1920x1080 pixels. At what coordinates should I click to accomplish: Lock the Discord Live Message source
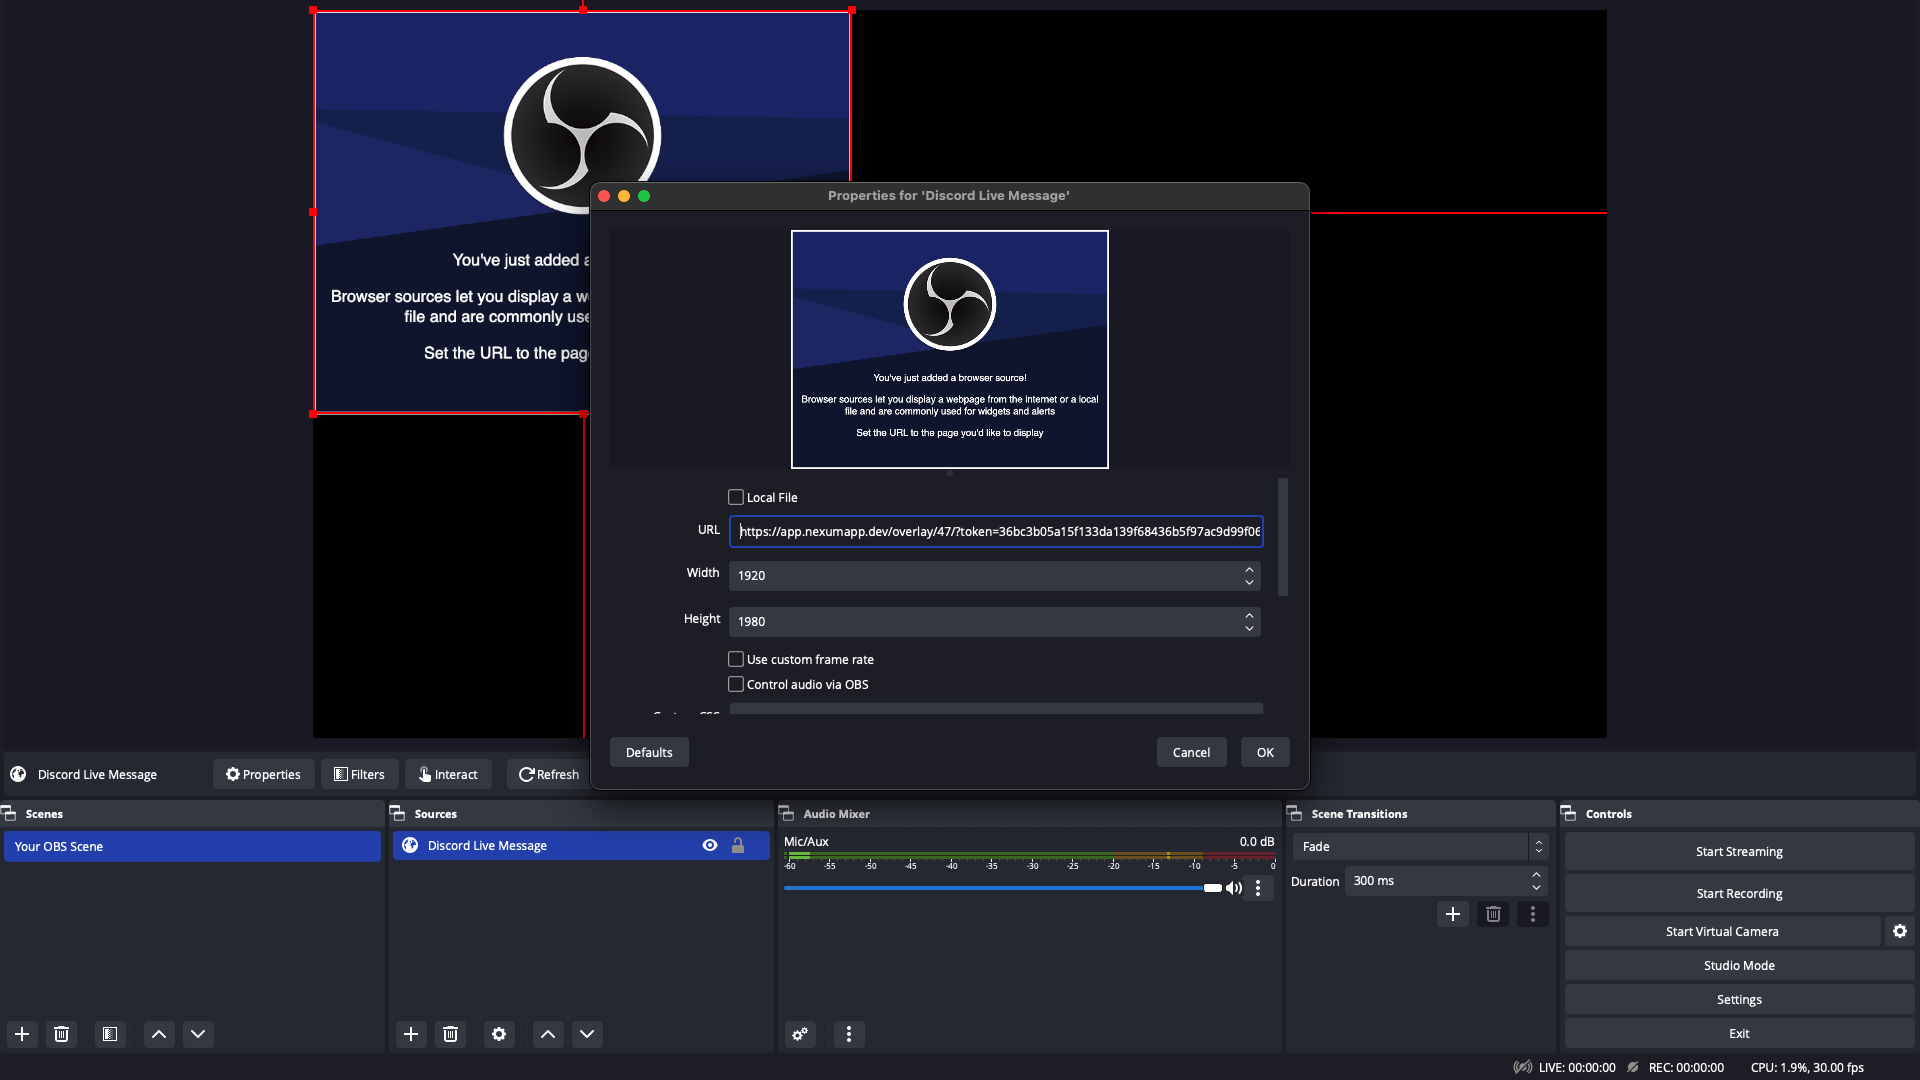pos(738,846)
